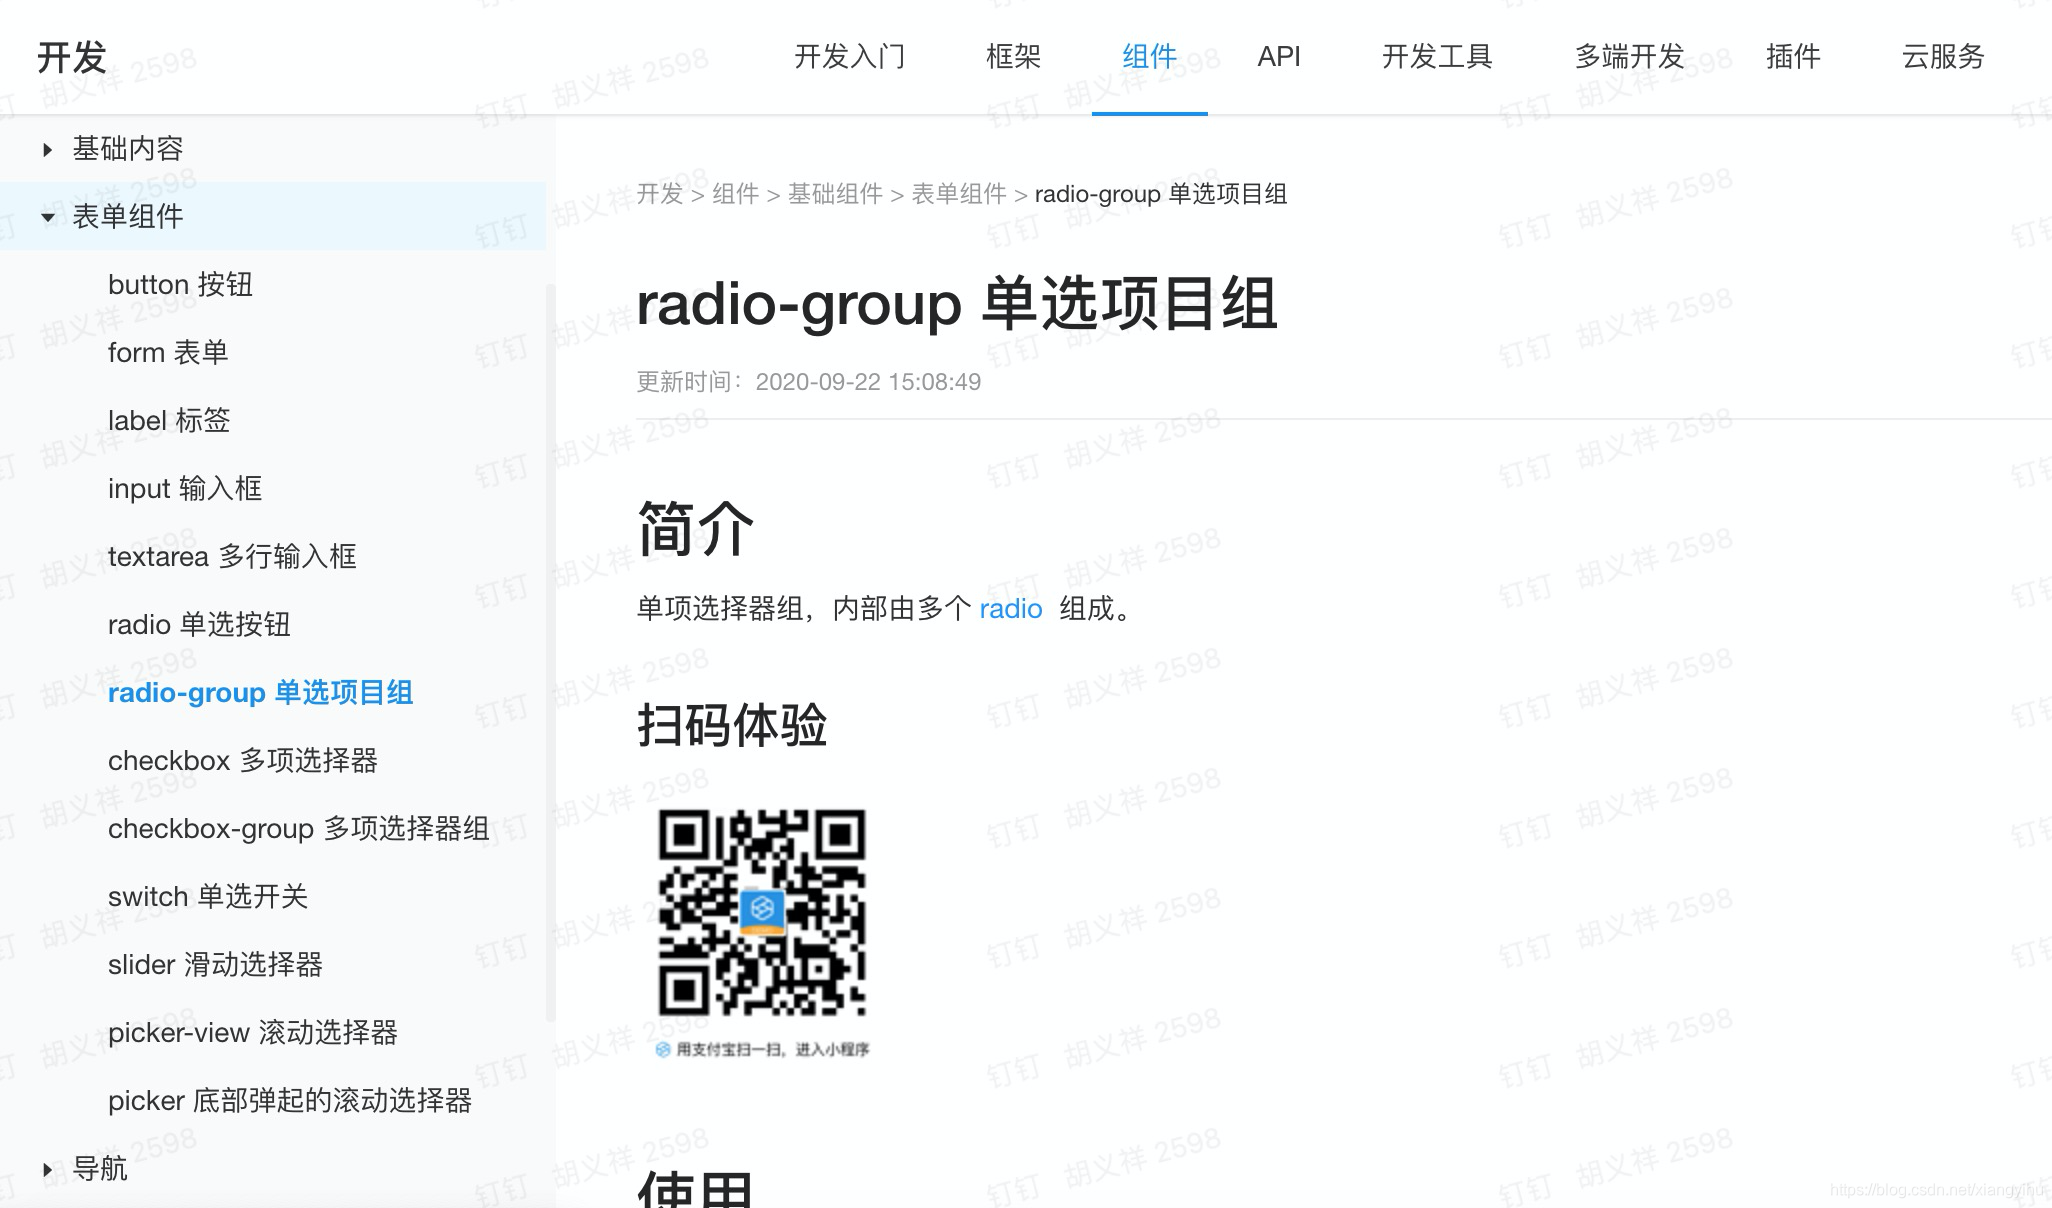Image resolution: width=2052 pixels, height=1208 pixels.
Task: Click the Alipay mini program QR code
Action: 762,912
